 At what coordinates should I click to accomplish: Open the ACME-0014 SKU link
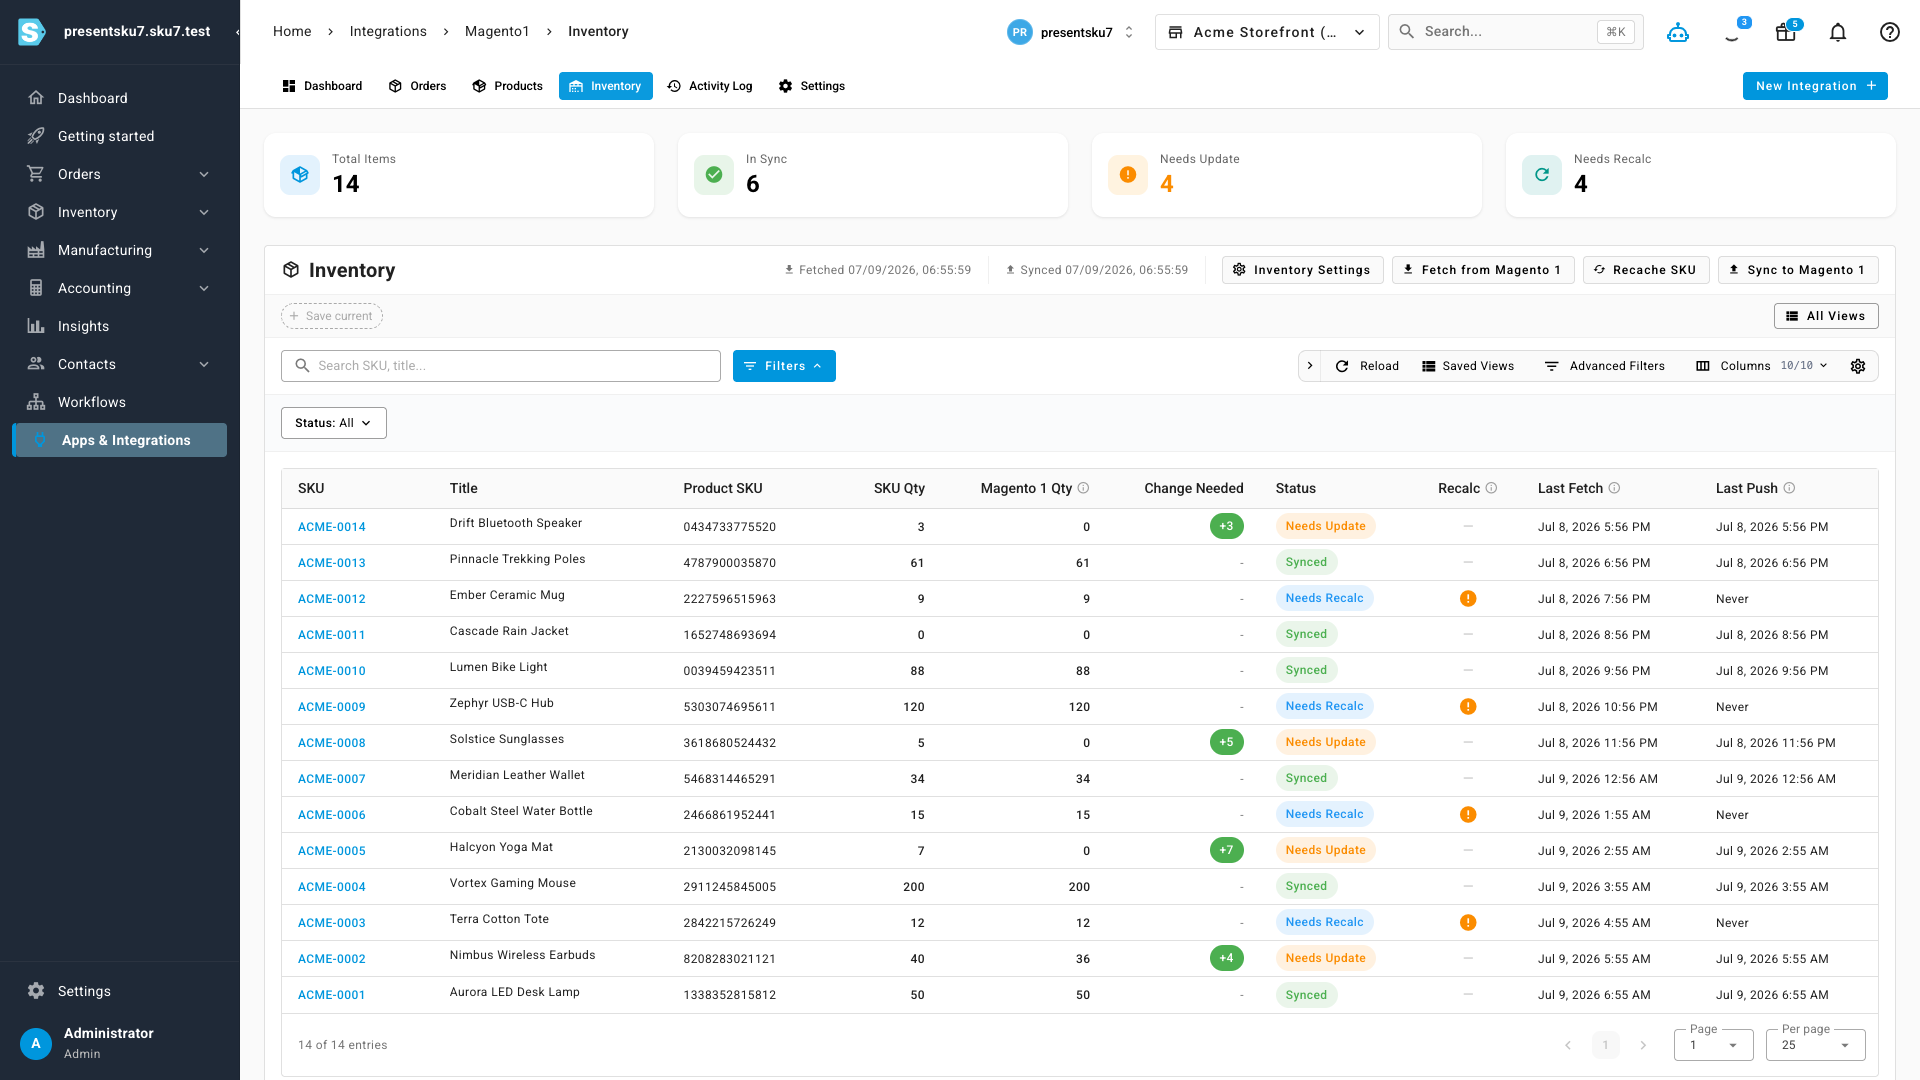click(x=332, y=527)
